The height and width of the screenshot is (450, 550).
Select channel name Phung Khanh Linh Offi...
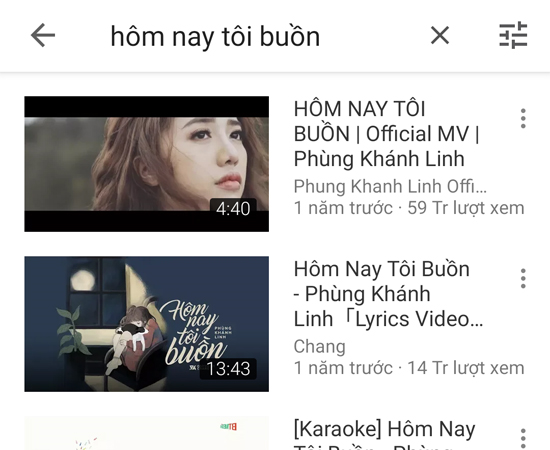[390, 186]
